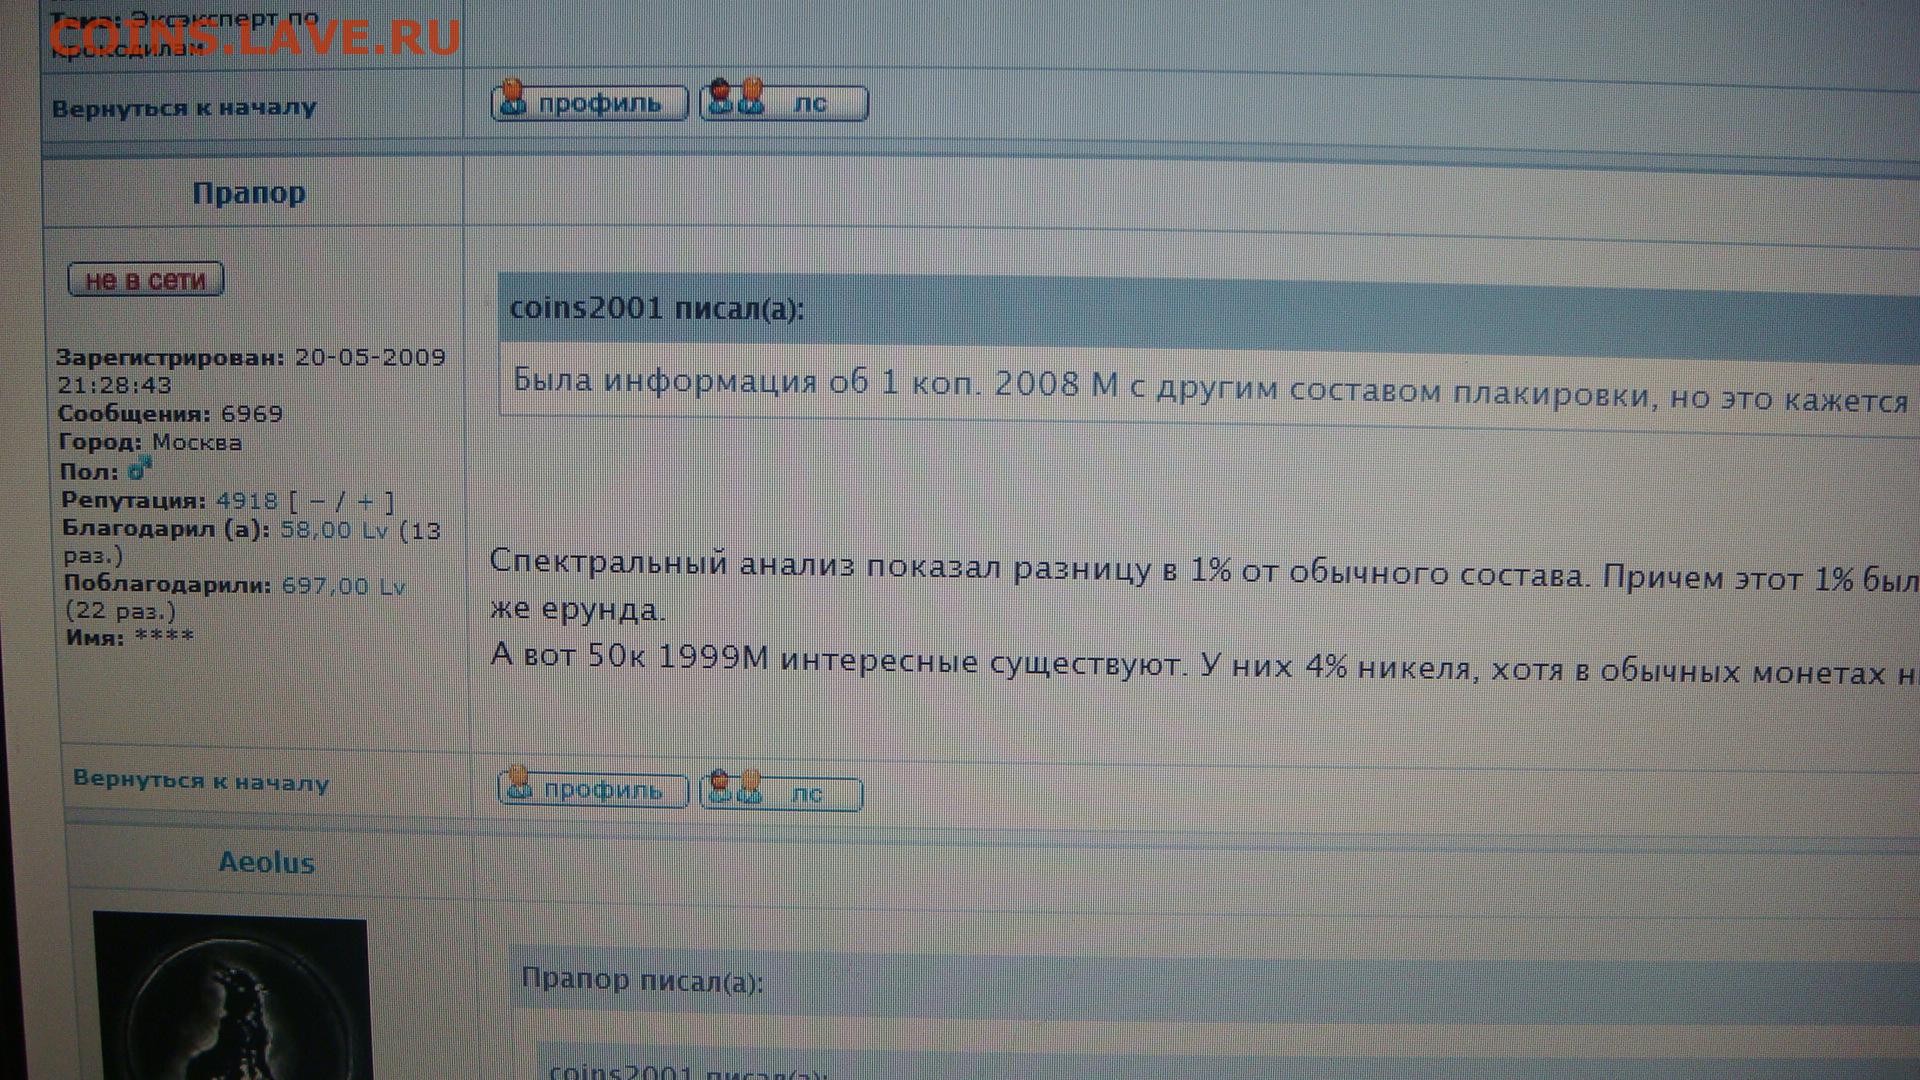This screenshot has height=1080, width=1920.
Task: Click the male gender icon next to Пол
Action: 139,468
